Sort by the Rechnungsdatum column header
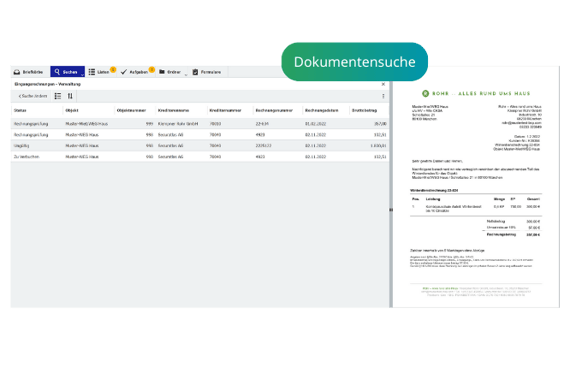The width and height of the screenshot is (570, 385). point(322,111)
